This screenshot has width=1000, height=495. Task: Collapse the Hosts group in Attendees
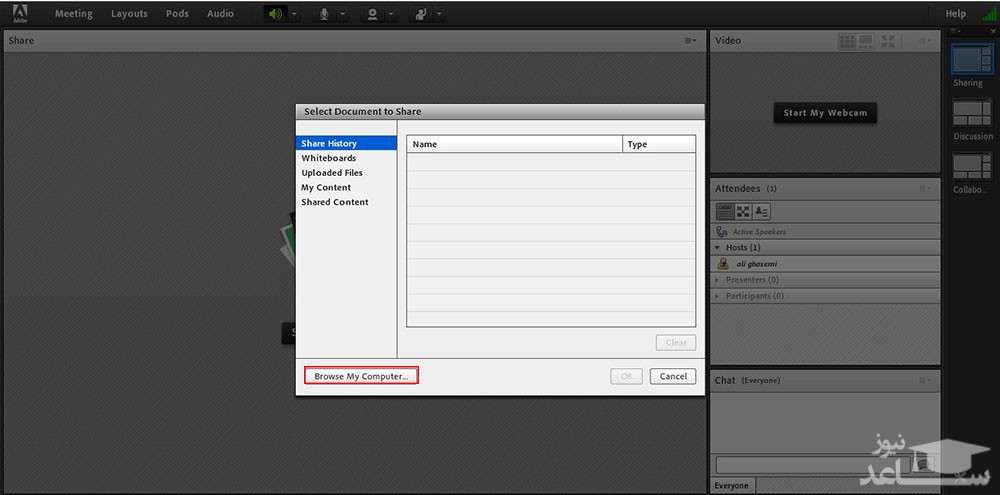pyautogui.click(x=718, y=247)
